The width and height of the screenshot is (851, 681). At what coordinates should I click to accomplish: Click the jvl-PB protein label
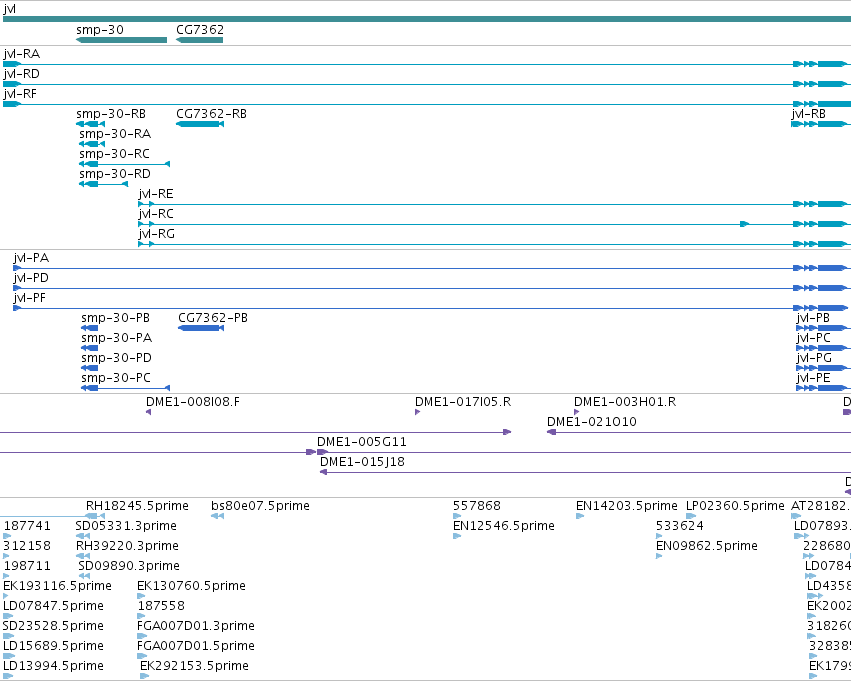click(x=813, y=318)
